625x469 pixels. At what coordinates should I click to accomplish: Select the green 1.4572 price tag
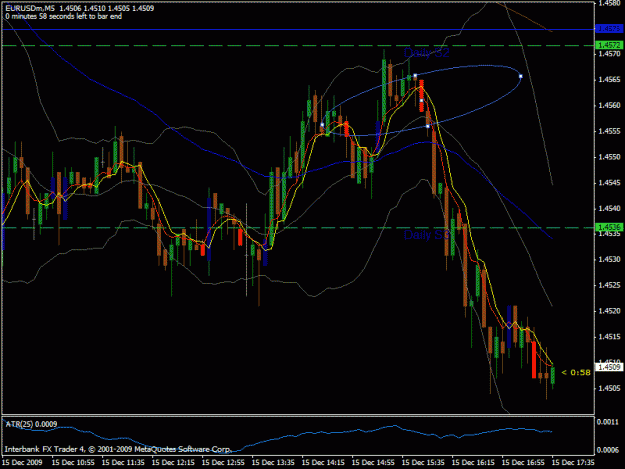[x=609, y=45]
